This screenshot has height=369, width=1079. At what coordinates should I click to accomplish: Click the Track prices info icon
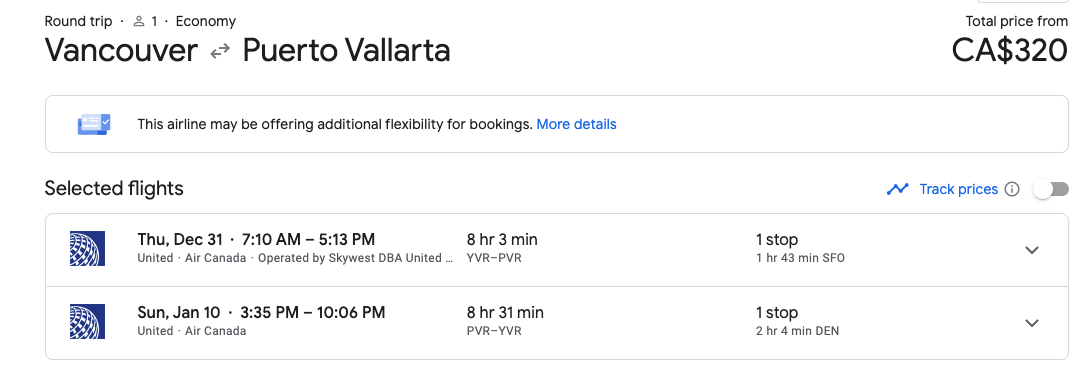(1012, 189)
